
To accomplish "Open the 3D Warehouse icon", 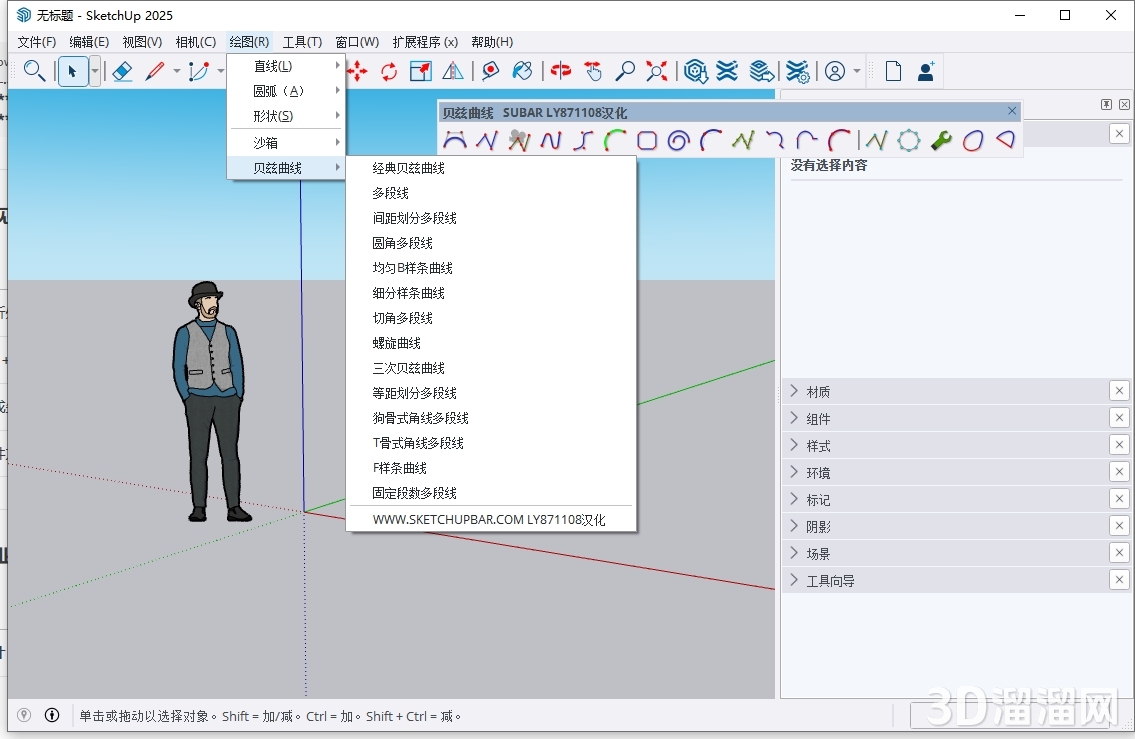I will 695,71.
